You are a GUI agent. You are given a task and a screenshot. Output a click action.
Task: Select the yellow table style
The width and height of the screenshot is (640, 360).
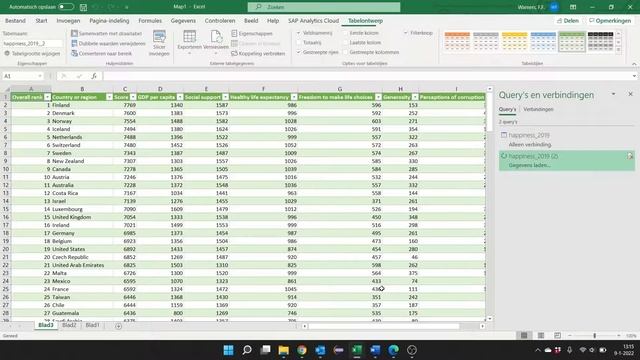[x=514, y=41]
